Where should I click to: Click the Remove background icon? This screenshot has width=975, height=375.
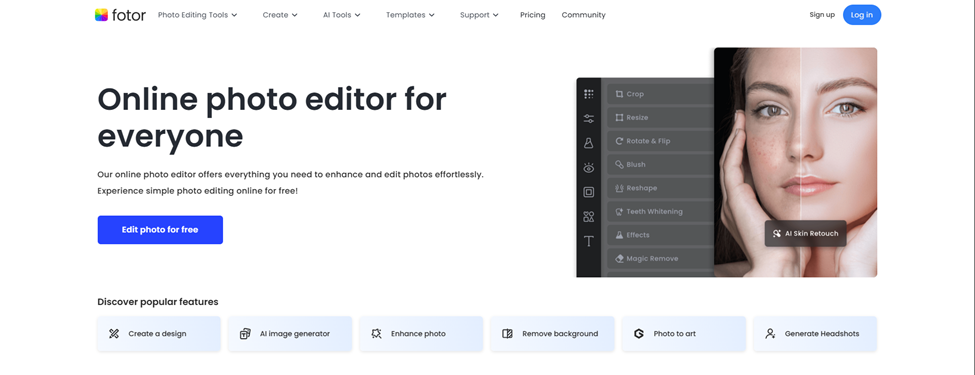click(x=507, y=334)
